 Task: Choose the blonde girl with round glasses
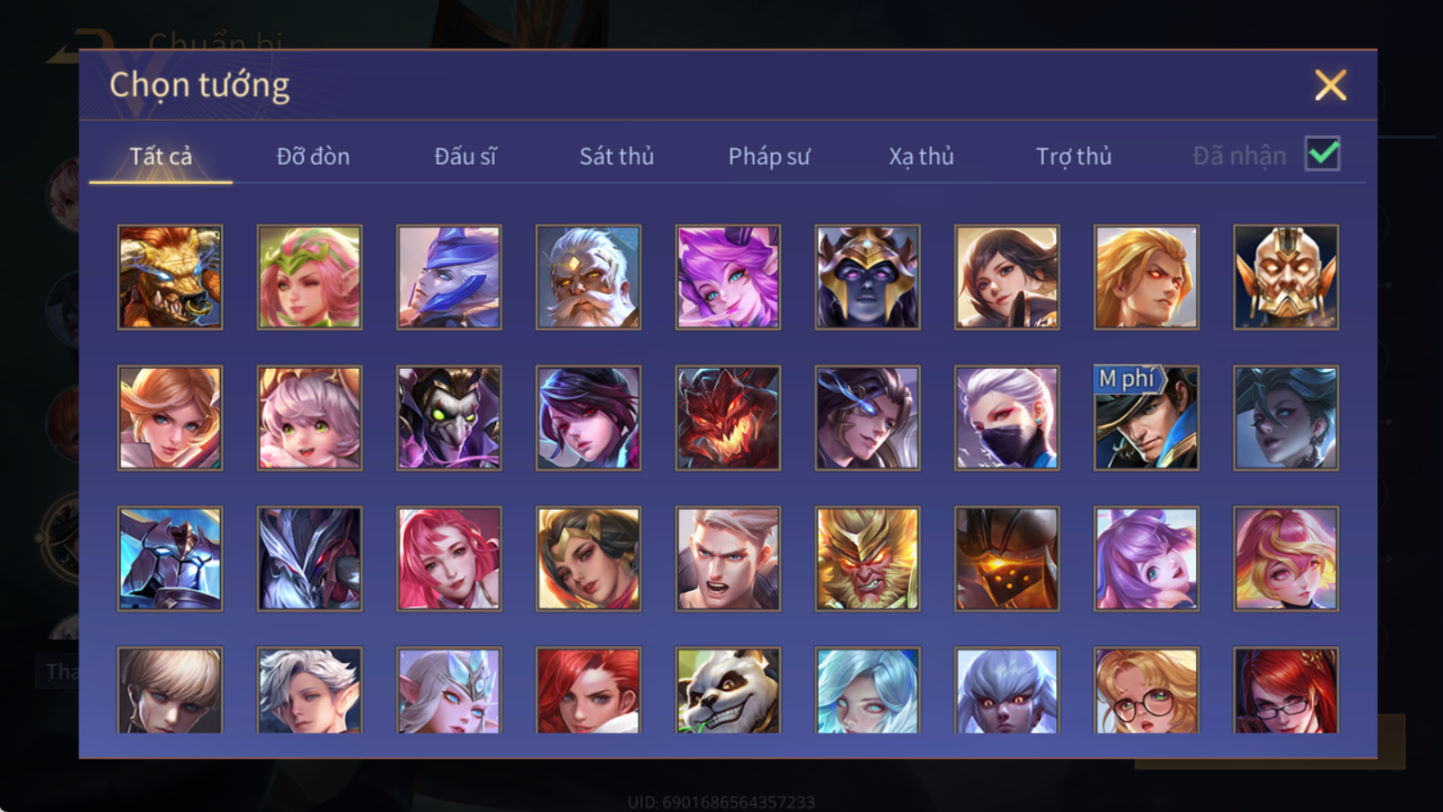click(1146, 690)
